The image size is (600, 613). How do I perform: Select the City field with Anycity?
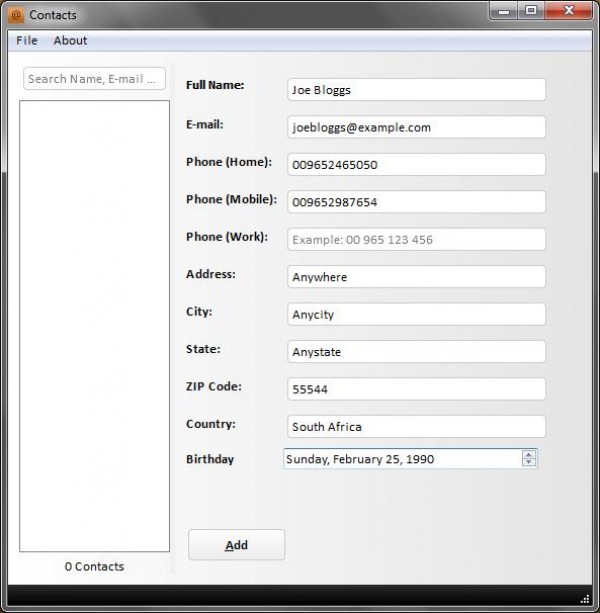[416, 314]
